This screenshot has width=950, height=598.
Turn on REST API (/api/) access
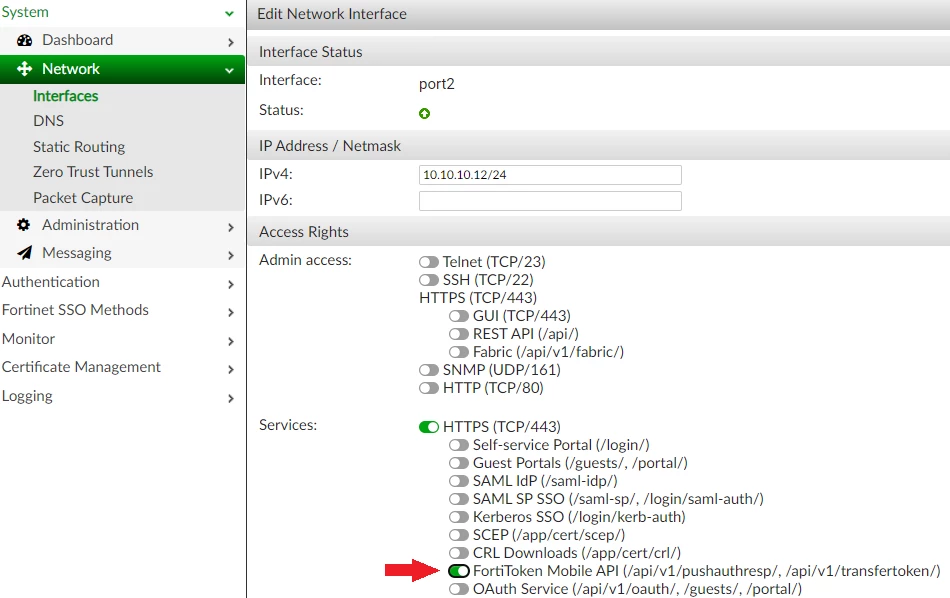click(459, 334)
